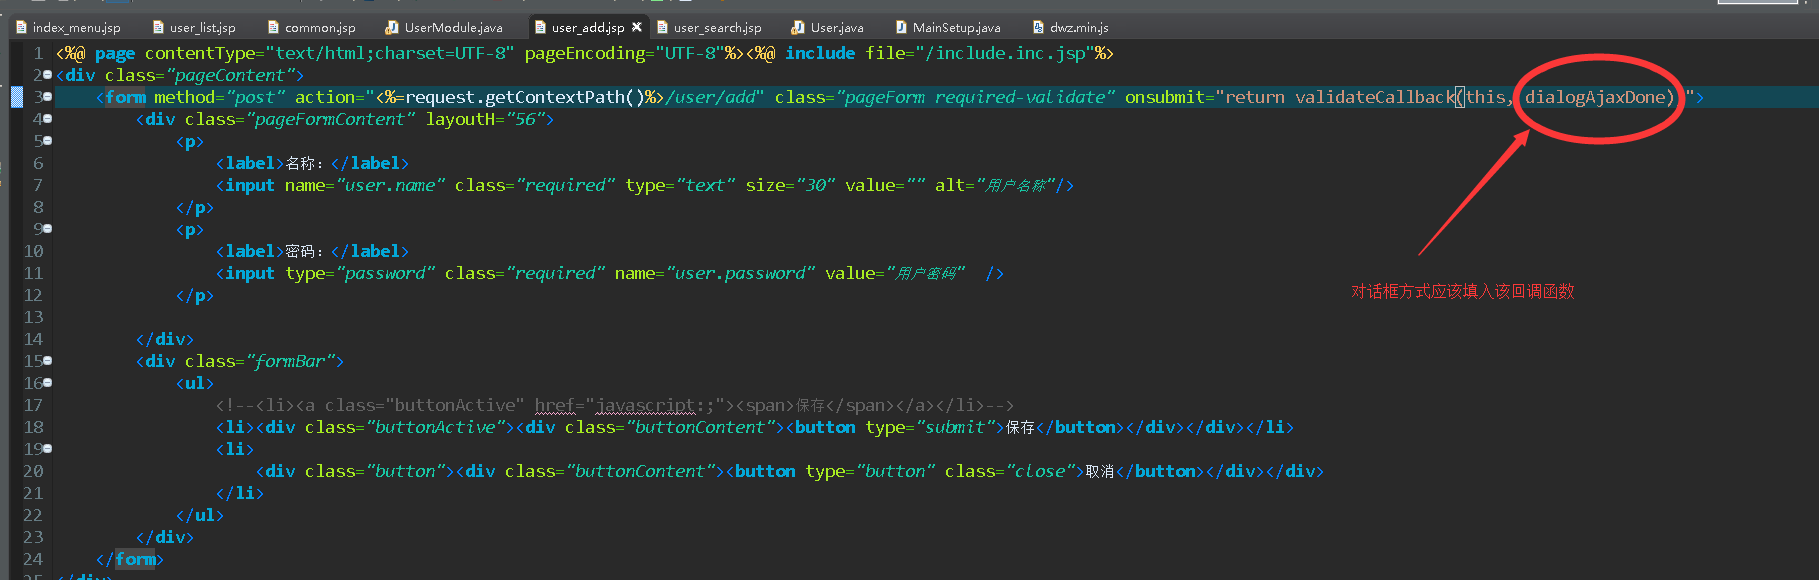Open the common.jsp editor tab
Image resolution: width=1819 pixels, height=580 pixels.
click(x=320, y=27)
